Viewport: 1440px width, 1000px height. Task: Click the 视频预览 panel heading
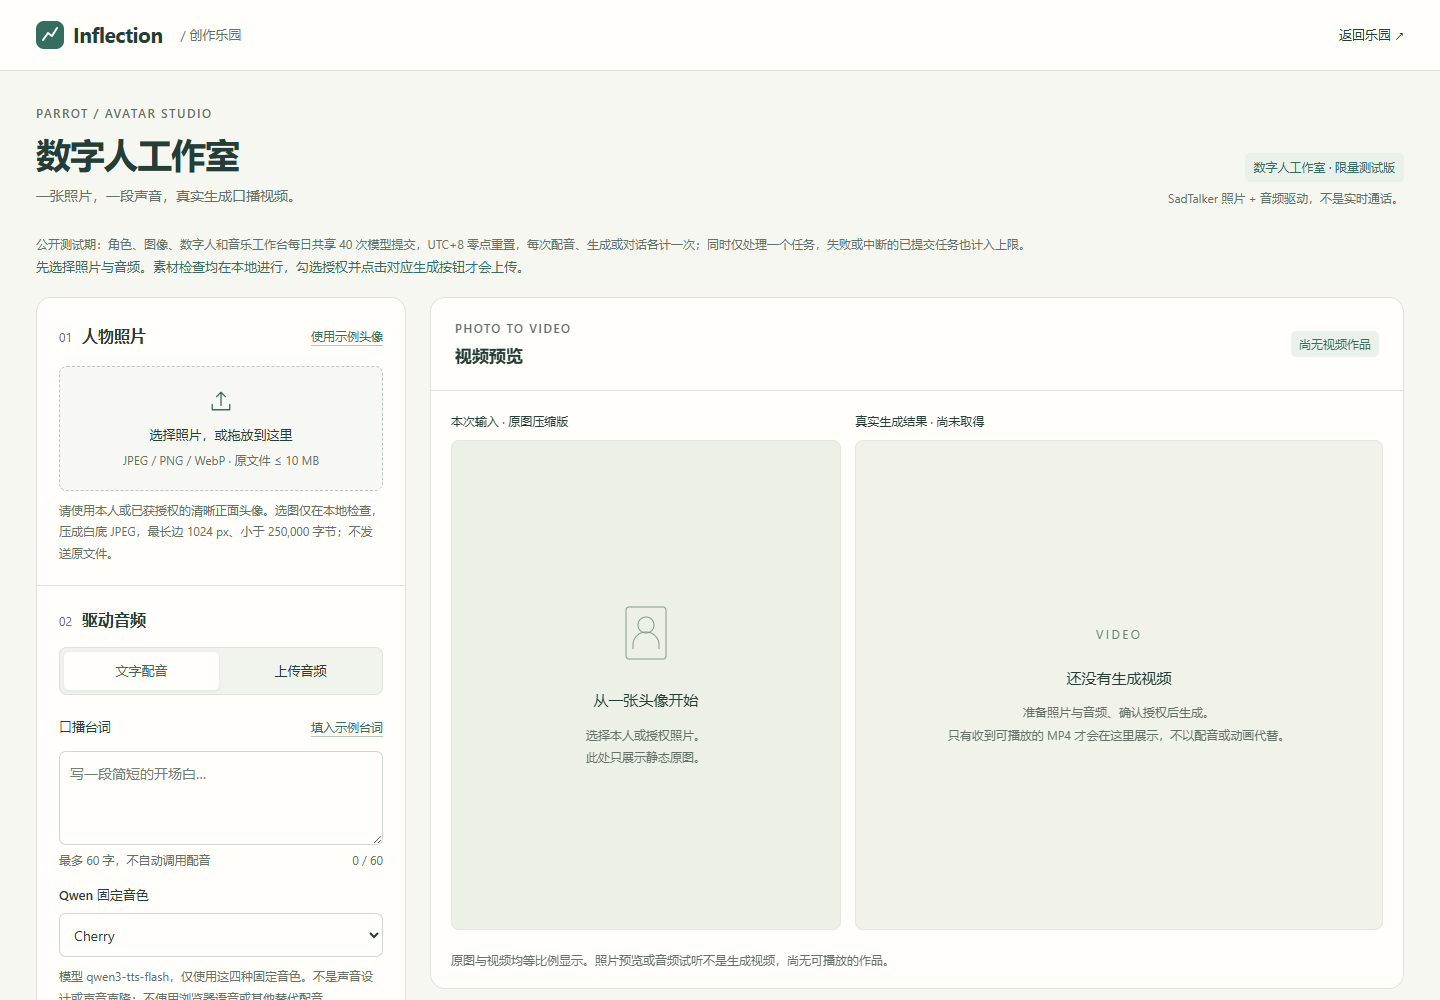coord(489,357)
